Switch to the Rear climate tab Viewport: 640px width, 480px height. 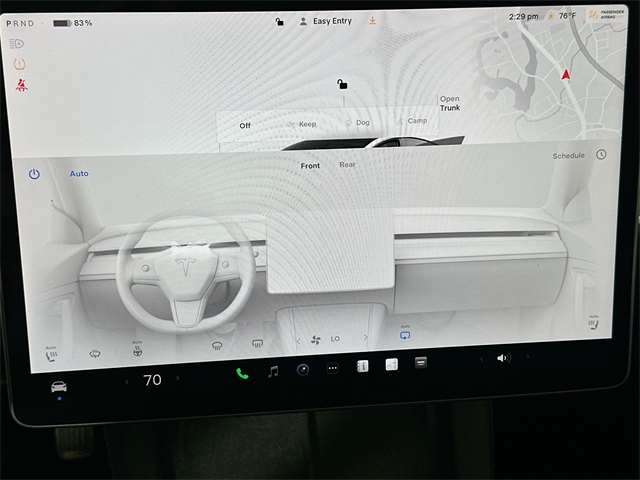tap(347, 164)
